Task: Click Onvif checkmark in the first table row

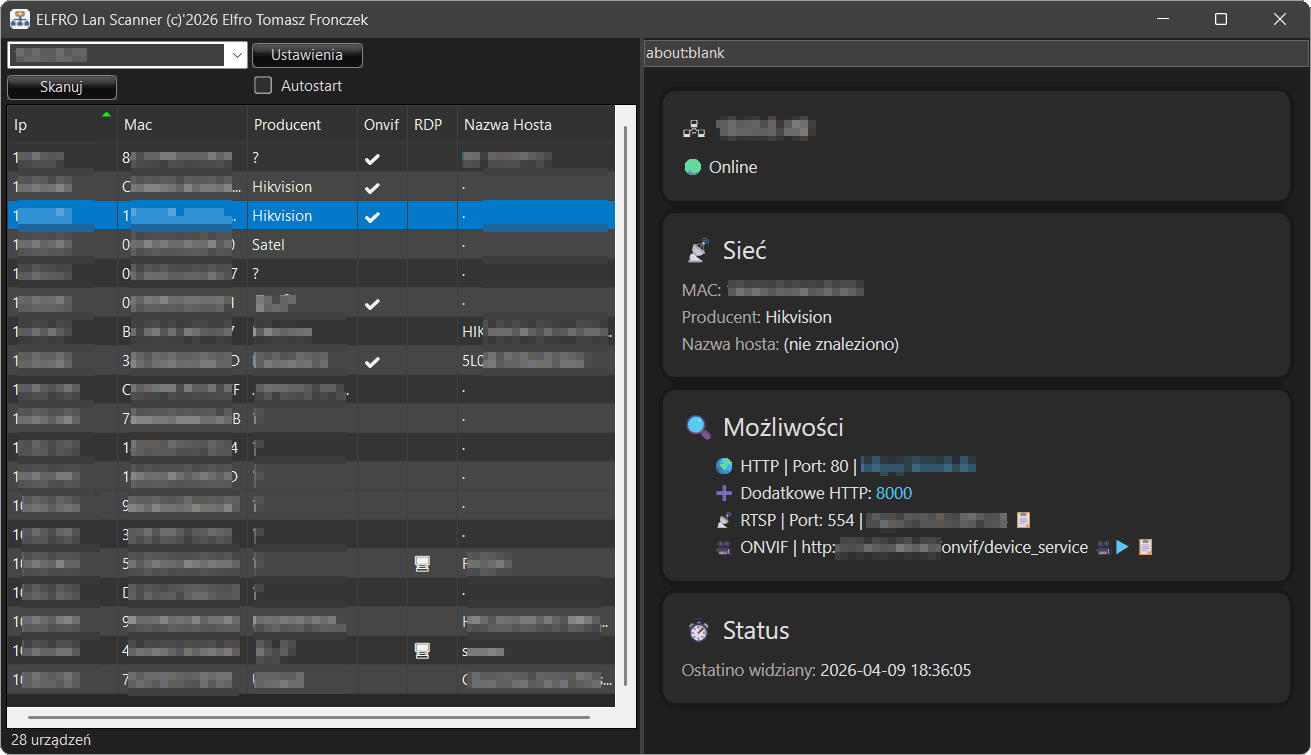Action: [372, 158]
